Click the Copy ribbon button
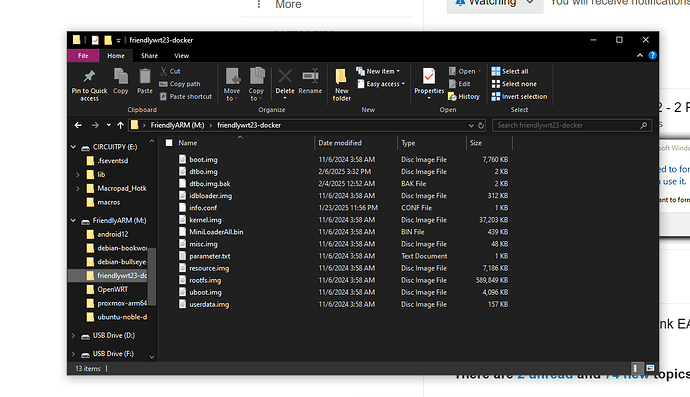This screenshot has width=690, height=397. click(121, 81)
